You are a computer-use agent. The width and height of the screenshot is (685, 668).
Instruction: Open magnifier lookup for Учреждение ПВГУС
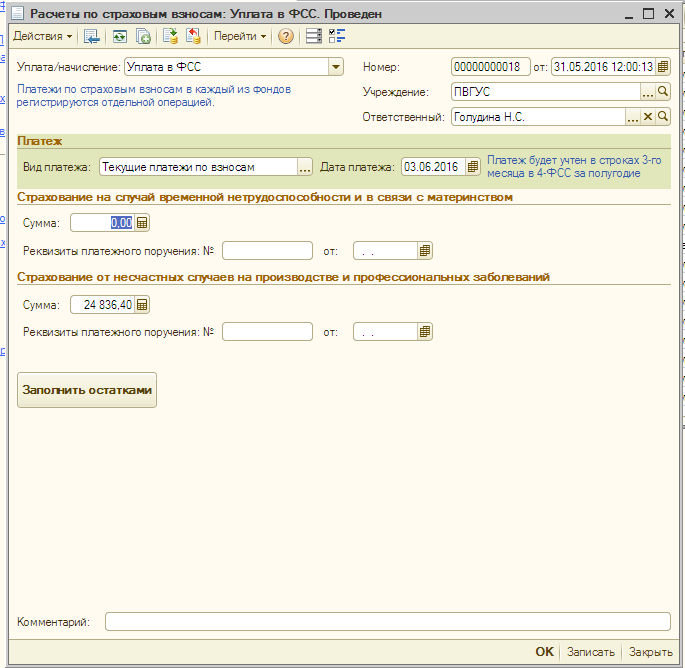tap(662, 92)
